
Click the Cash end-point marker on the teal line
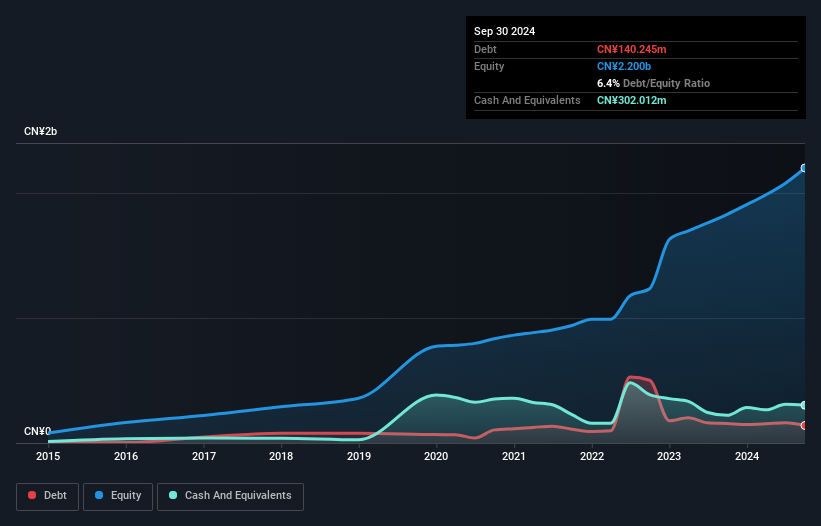coord(804,405)
